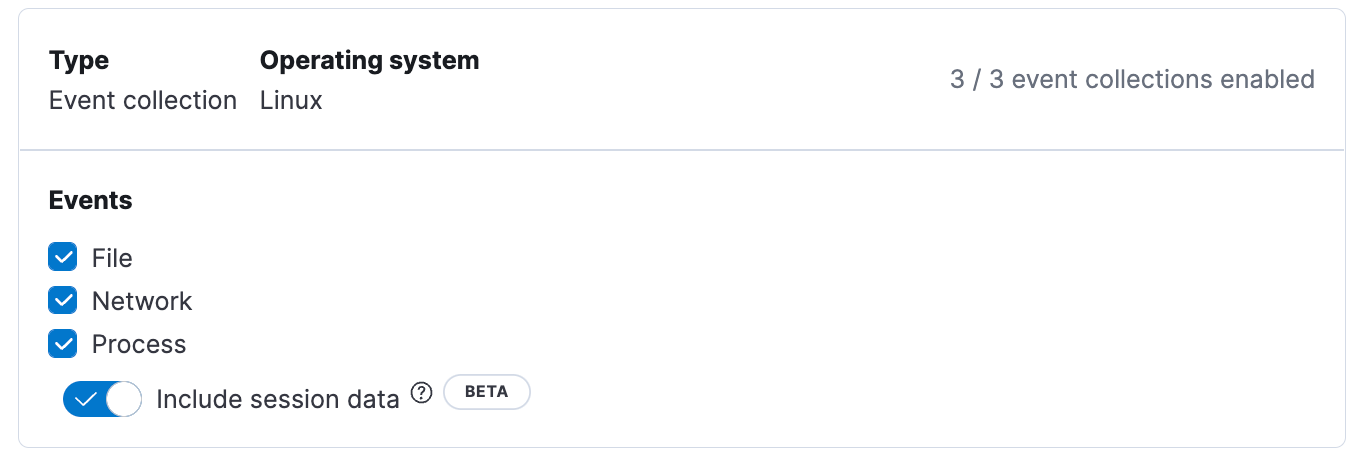Disable the Include session data switch

(102, 399)
